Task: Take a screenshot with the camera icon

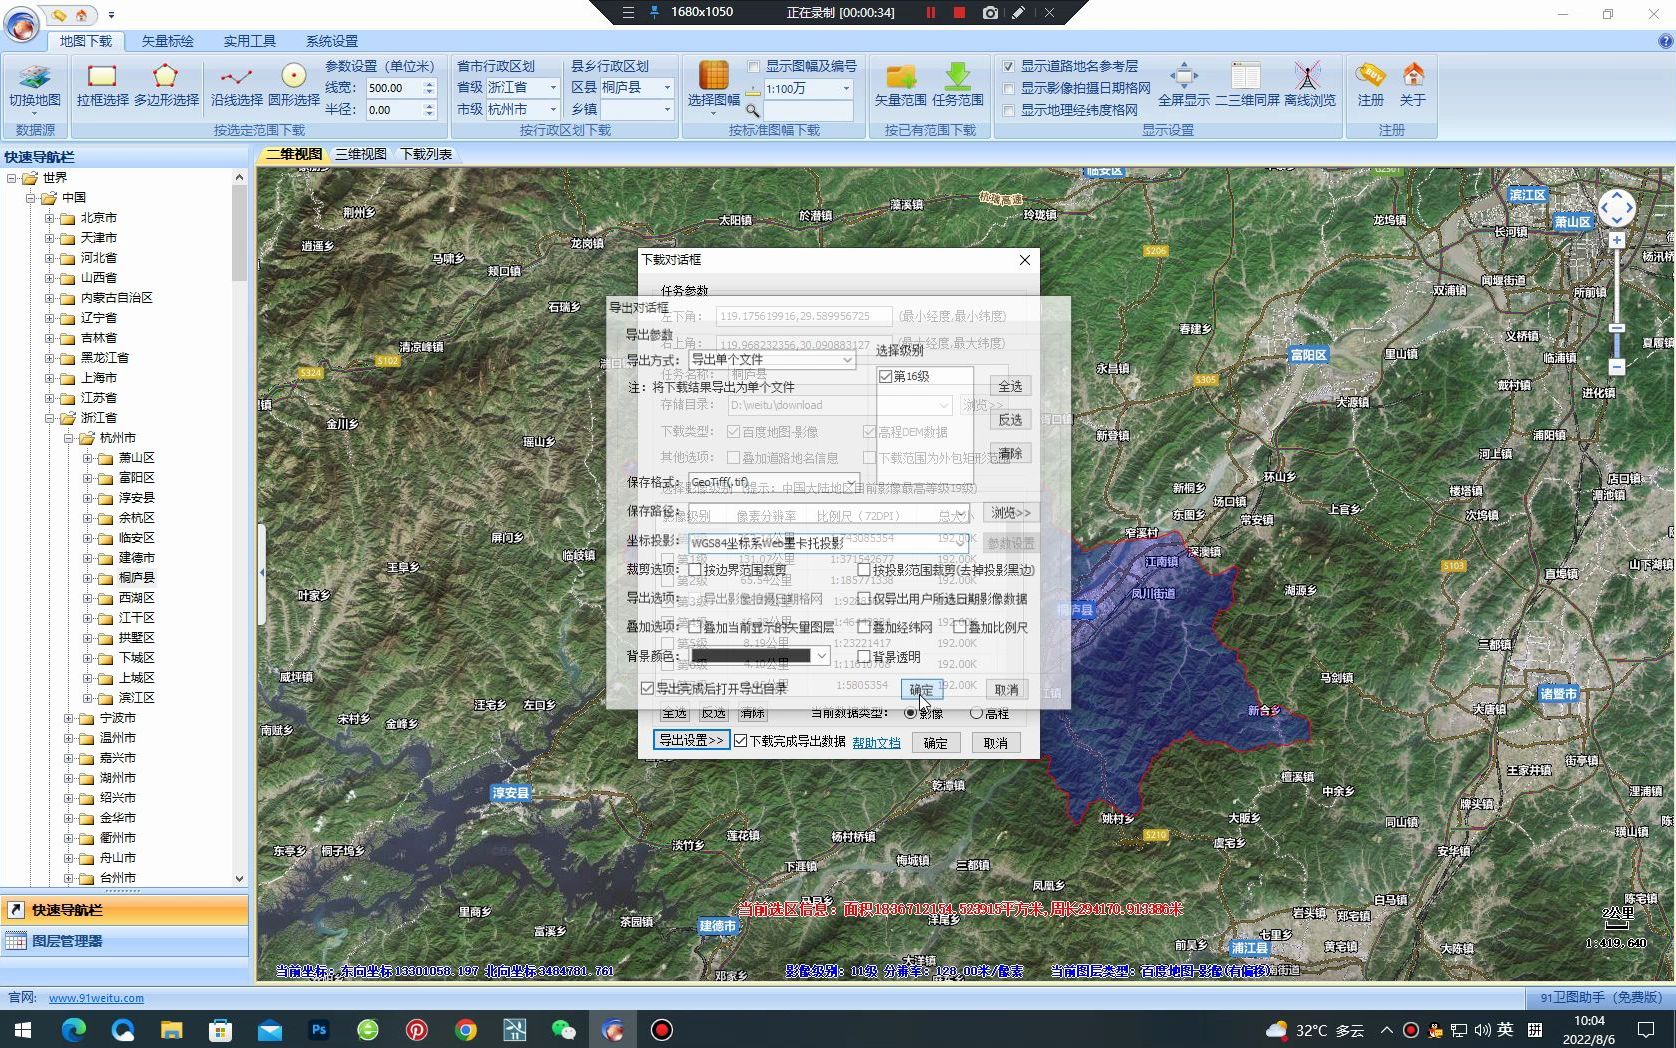Action: click(990, 12)
